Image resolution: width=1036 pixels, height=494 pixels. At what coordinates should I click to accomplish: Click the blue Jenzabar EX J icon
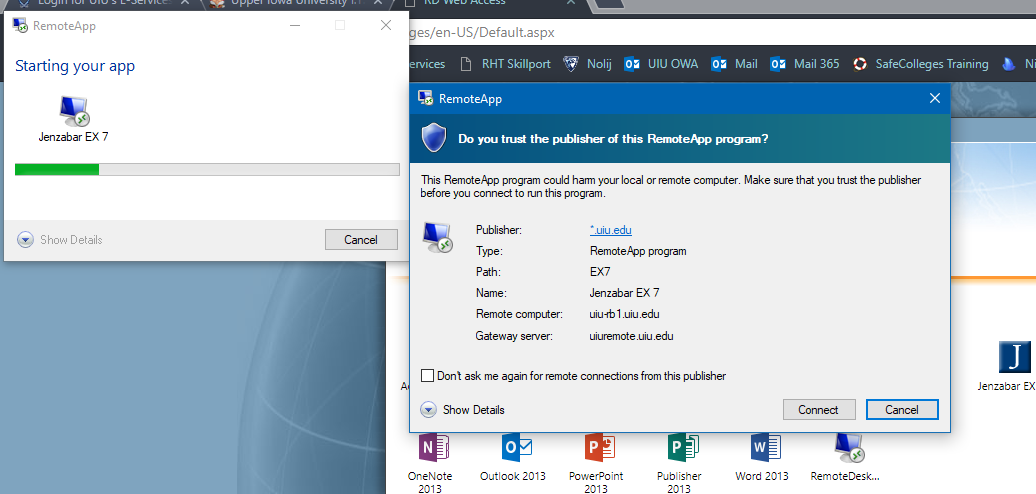(x=1014, y=357)
